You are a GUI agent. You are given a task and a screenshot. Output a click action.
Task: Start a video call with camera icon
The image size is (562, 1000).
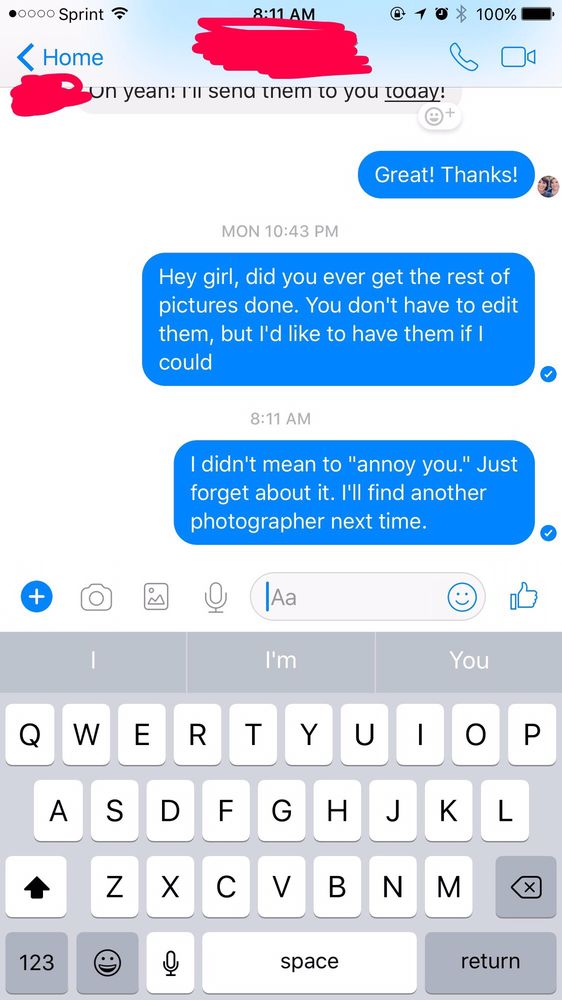tap(518, 57)
